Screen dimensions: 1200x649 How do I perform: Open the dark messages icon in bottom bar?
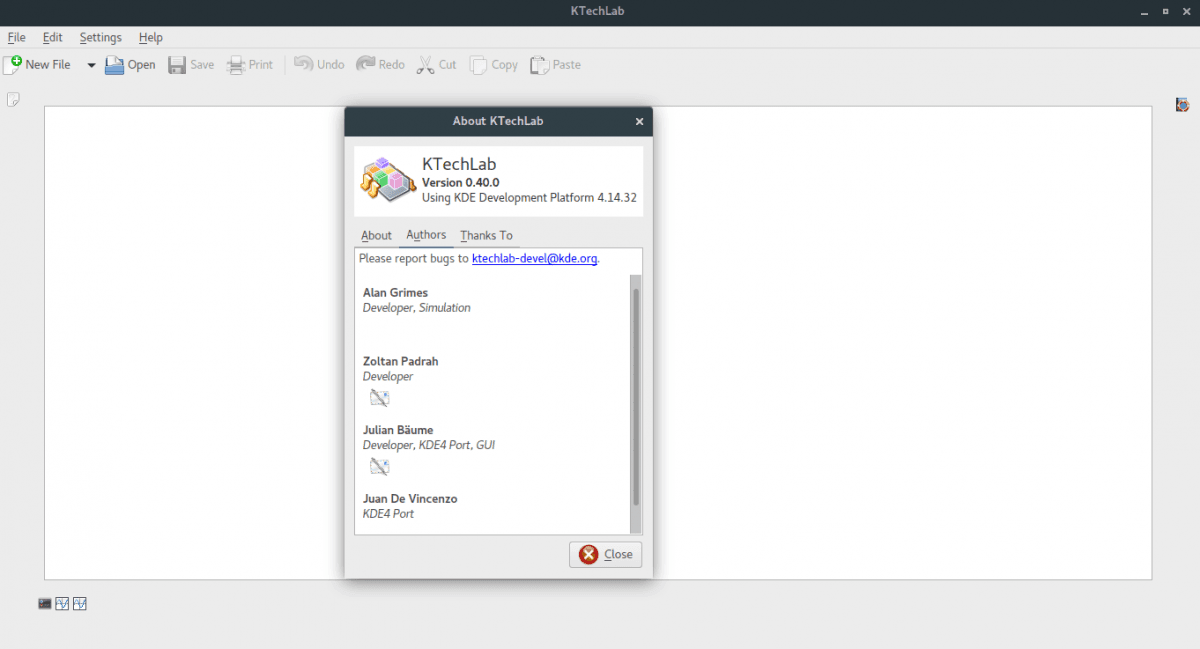45,603
